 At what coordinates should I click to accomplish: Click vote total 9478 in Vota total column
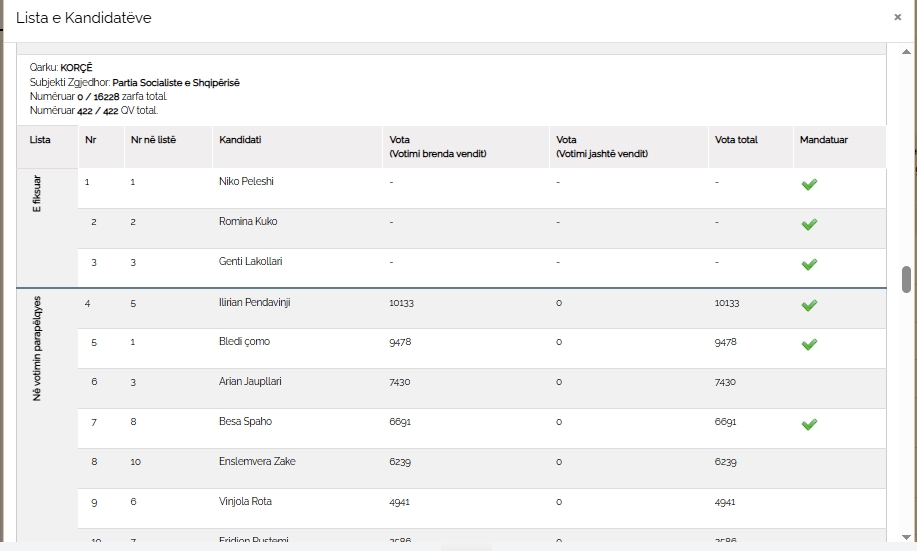point(725,342)
